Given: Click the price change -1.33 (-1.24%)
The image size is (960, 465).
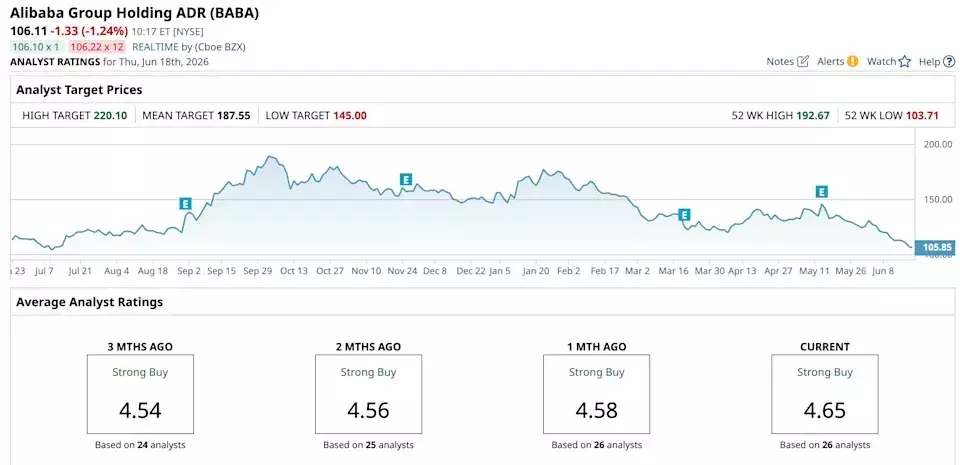Looking at the screenshot, I should pyautogui.click(x=89, y=31).
